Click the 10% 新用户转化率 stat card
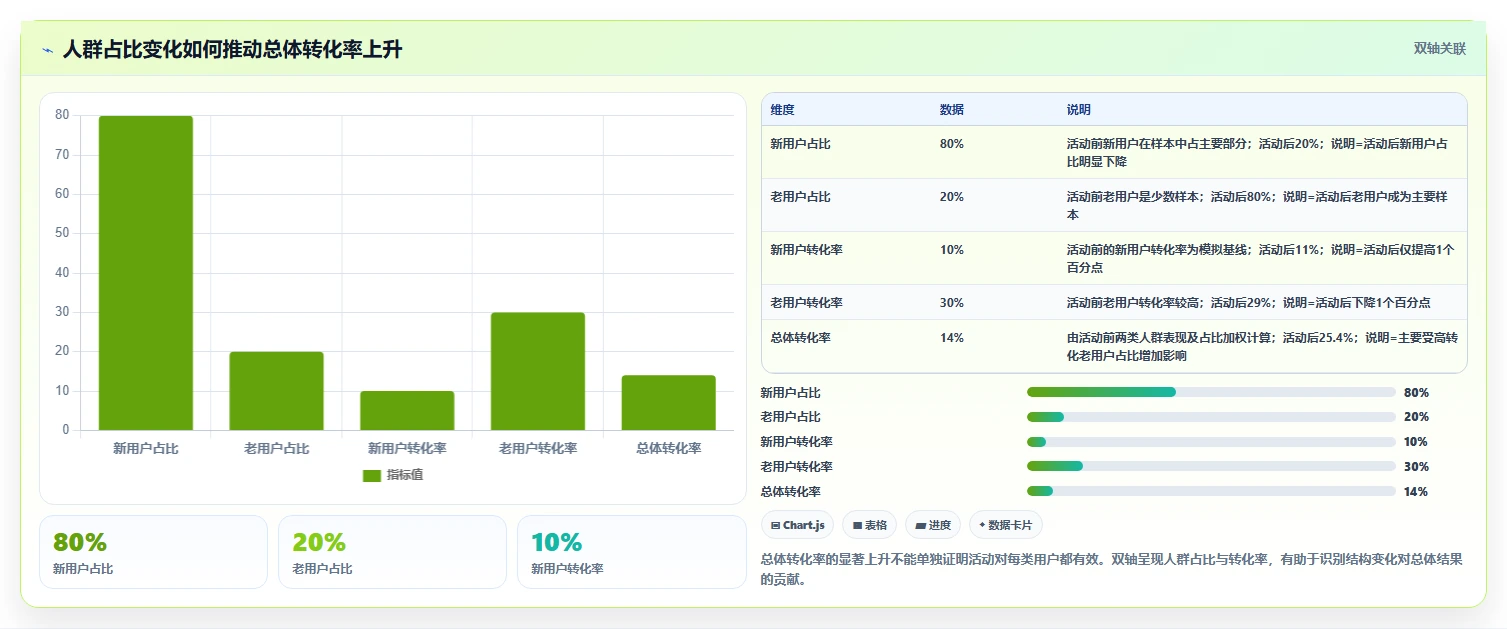The height and width of the screenshot is (629, 1507). click(631, 552)
